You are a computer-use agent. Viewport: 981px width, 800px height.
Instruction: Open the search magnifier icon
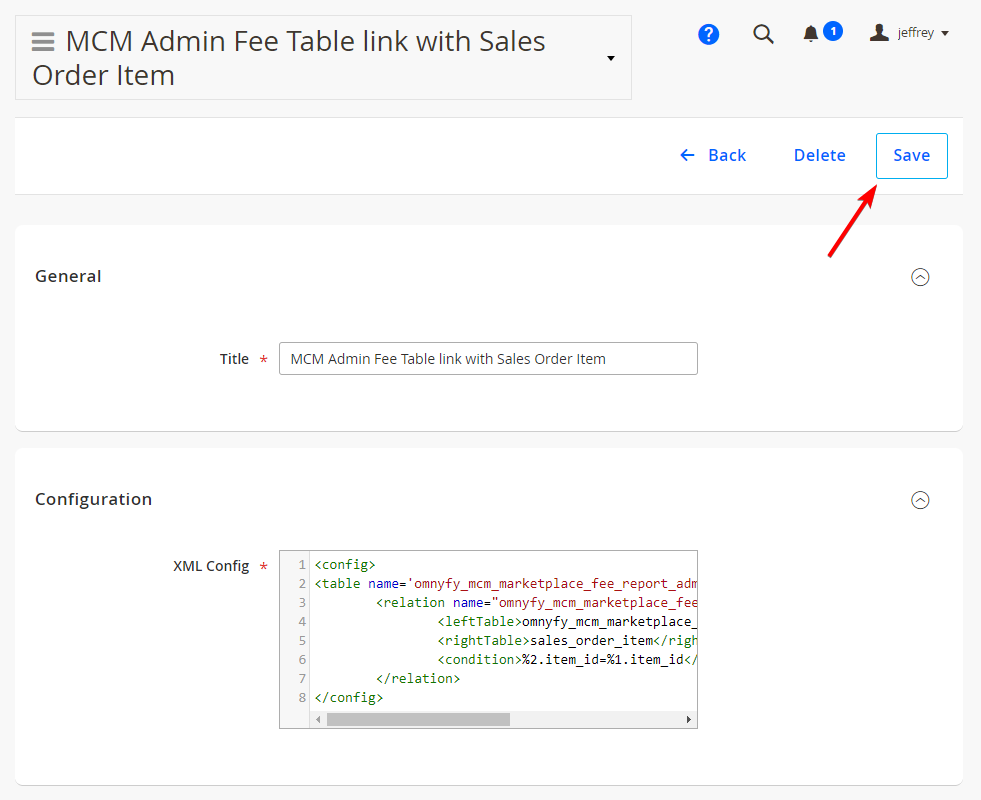763,34
